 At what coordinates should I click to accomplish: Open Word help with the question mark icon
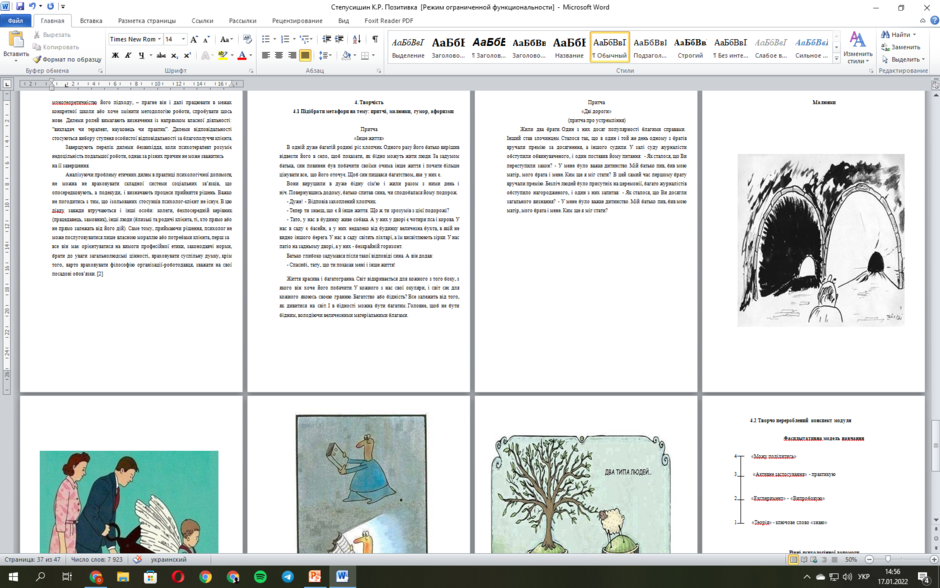934,20
